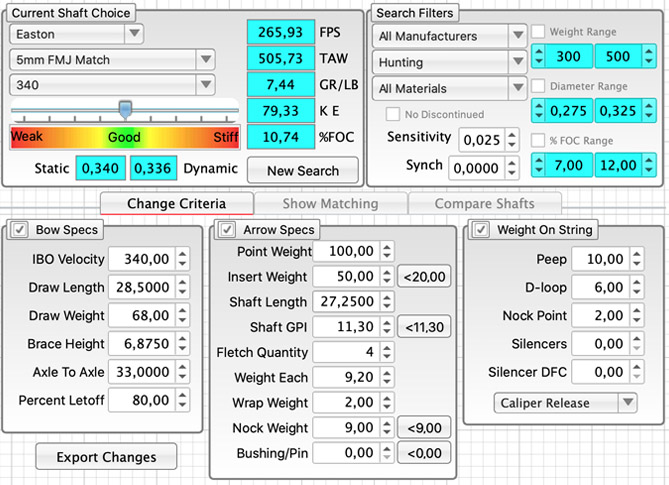669x485 pixels.
Task: Click the Axle To Axle stepper arrows
Action: (x=182, y=372)
